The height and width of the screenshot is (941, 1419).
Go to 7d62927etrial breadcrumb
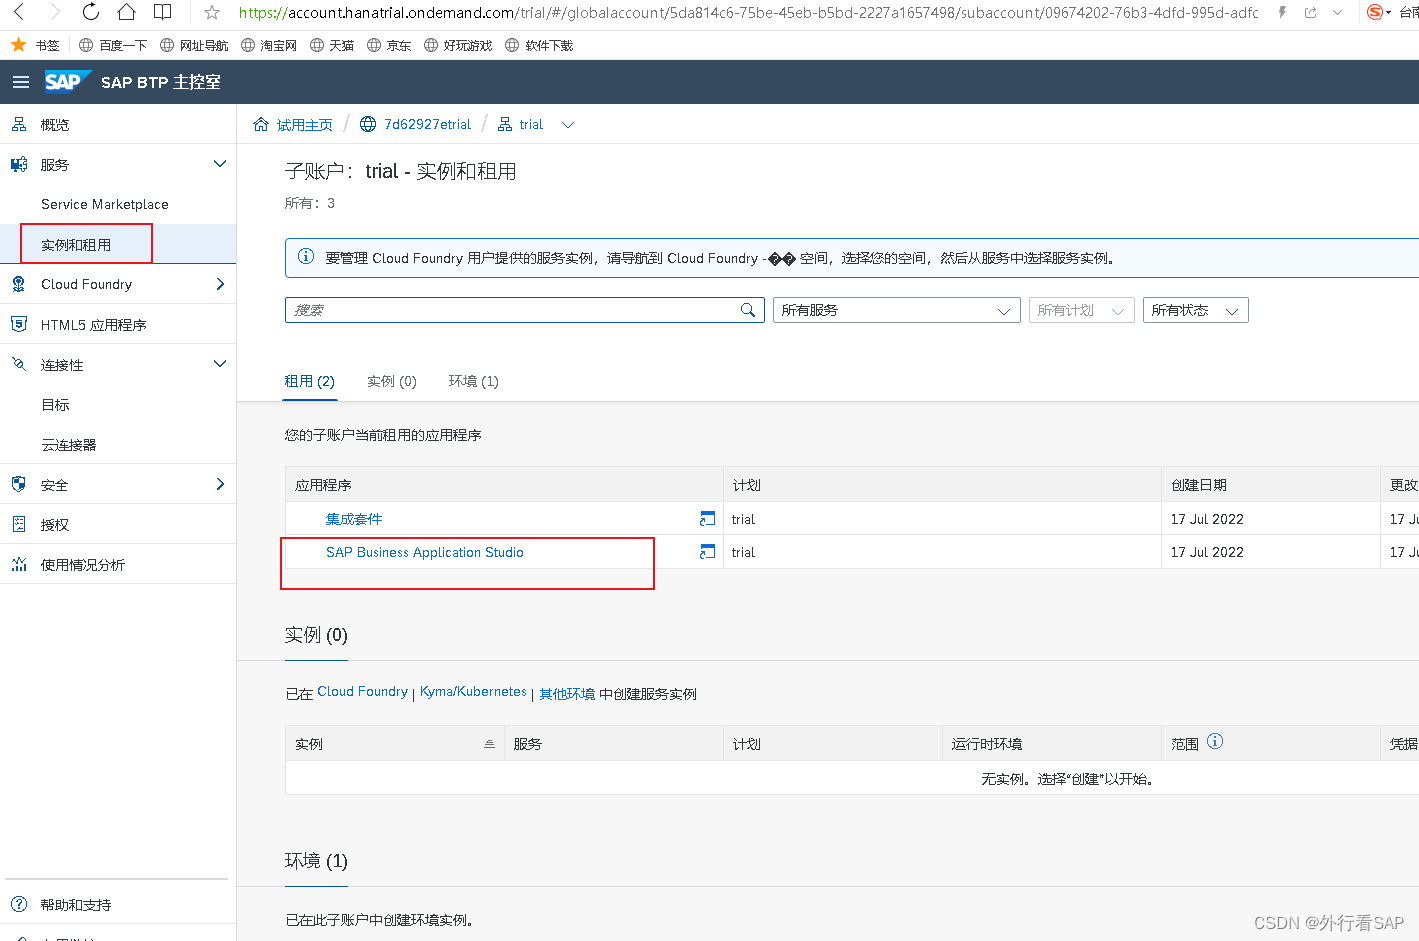(427, 125)
